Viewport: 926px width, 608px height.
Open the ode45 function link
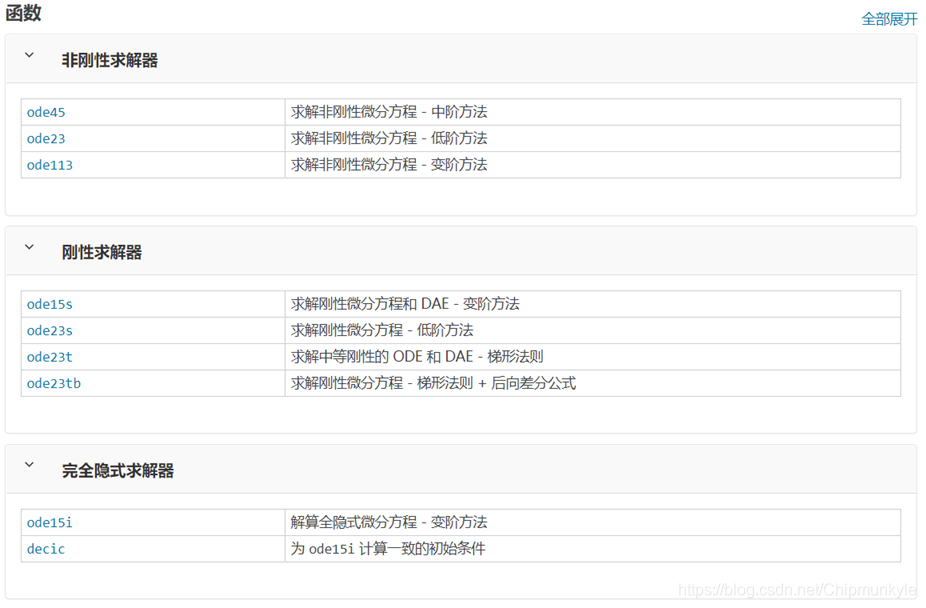(x=45, y=112)
